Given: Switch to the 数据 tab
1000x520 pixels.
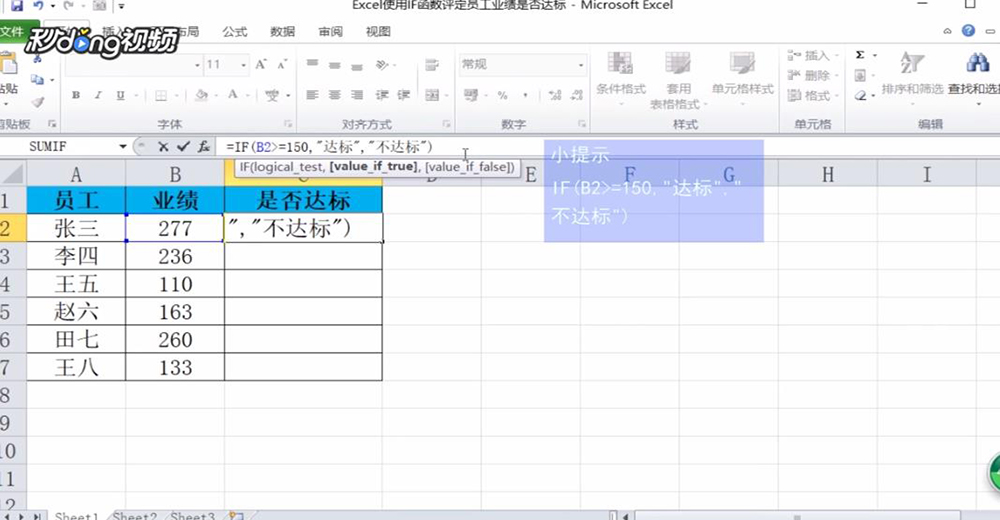Looking at the screenshot, I should click(282, 31).
